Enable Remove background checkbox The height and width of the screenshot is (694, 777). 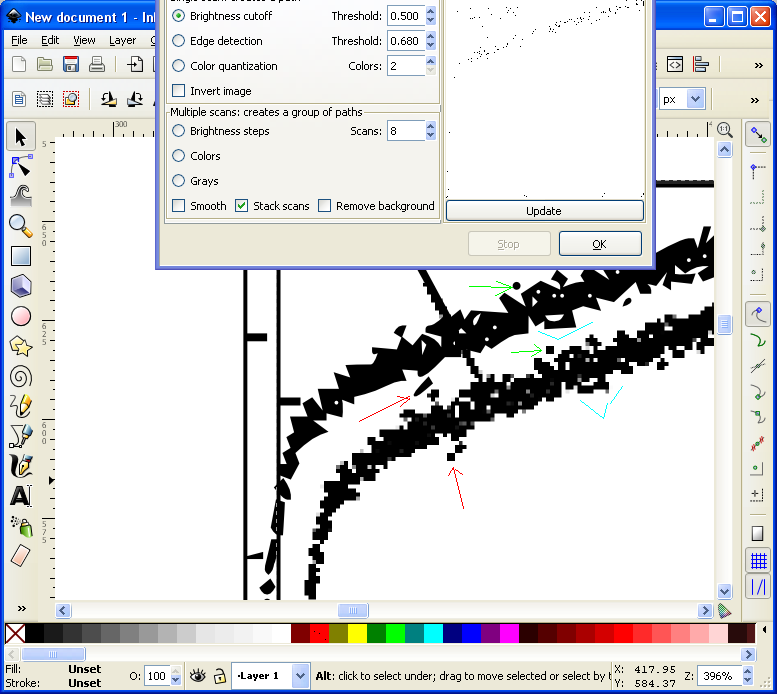point(324,206)
